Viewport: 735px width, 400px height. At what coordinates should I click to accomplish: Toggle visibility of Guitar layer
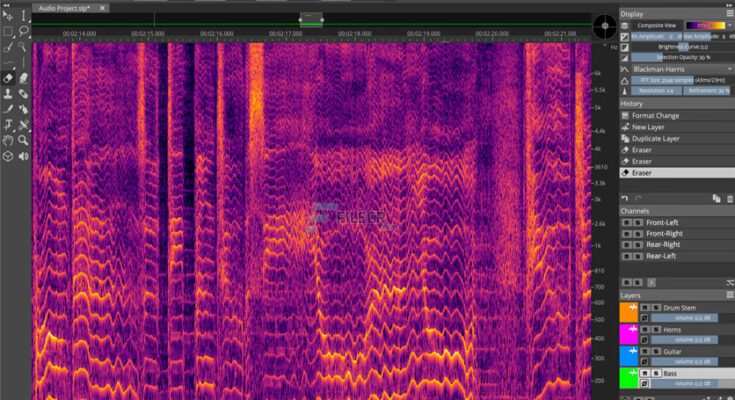[x=645, y=351]
